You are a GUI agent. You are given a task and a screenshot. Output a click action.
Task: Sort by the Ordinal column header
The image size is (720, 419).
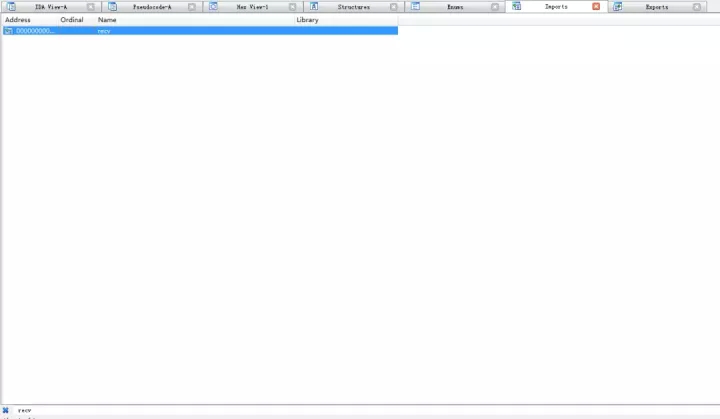(x=72, y=20)
